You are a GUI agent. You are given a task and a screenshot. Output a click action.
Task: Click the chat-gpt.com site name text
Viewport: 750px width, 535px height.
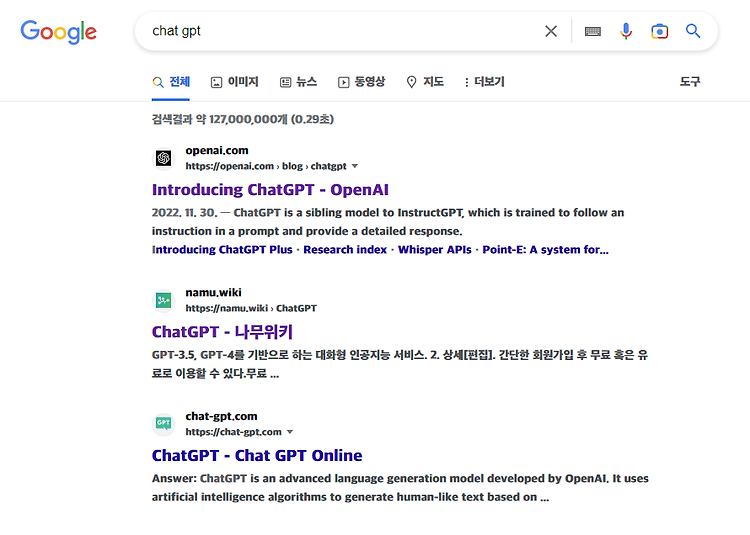click(x=221, y=416)
